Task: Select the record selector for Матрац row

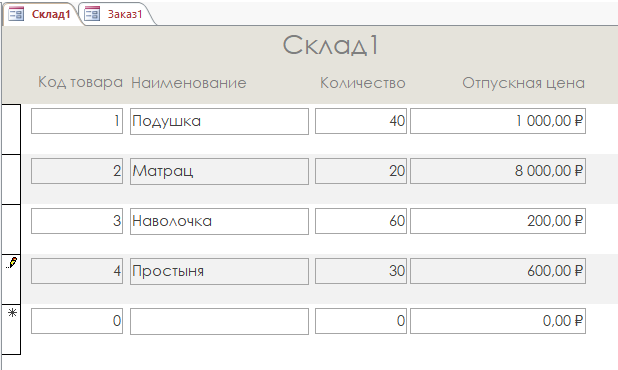Action: [x=11, y=179]
